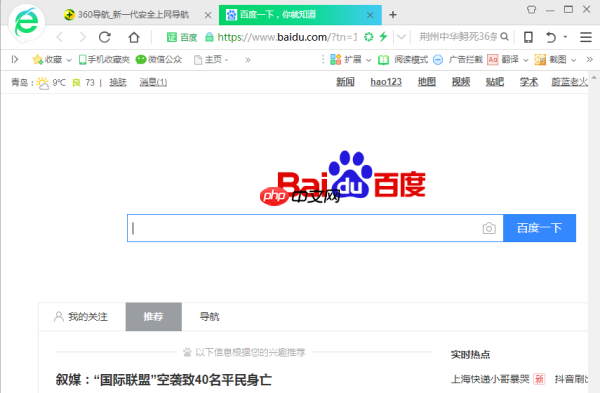This screenshot has height=393, width=600.
Task: Toggle the bookmarks sidebar panel icon
Action: 15,59
